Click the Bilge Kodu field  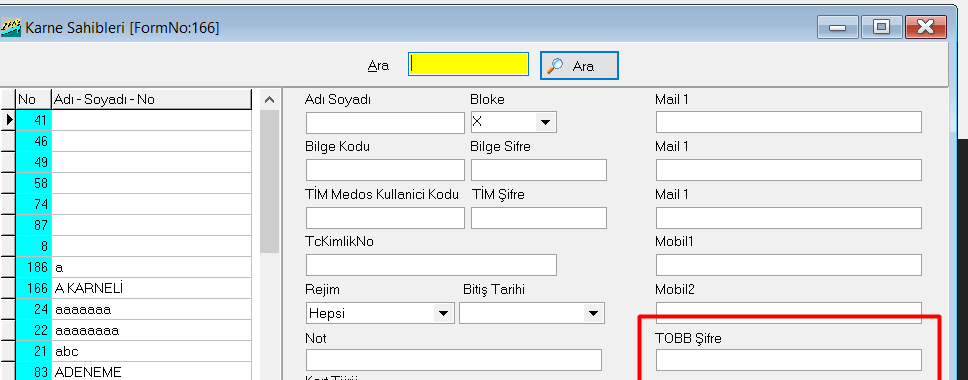[x=385, y=170]
